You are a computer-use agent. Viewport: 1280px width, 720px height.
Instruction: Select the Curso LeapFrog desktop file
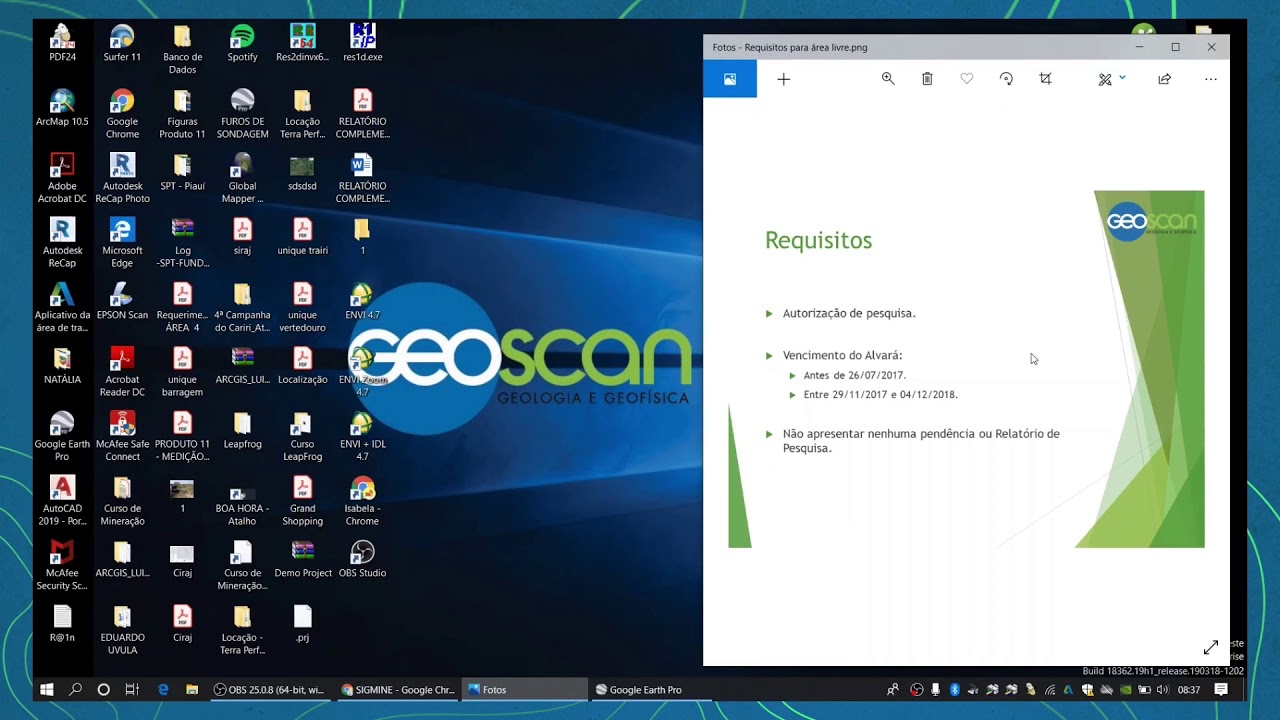pyautogui.click(x=302, y=436)
